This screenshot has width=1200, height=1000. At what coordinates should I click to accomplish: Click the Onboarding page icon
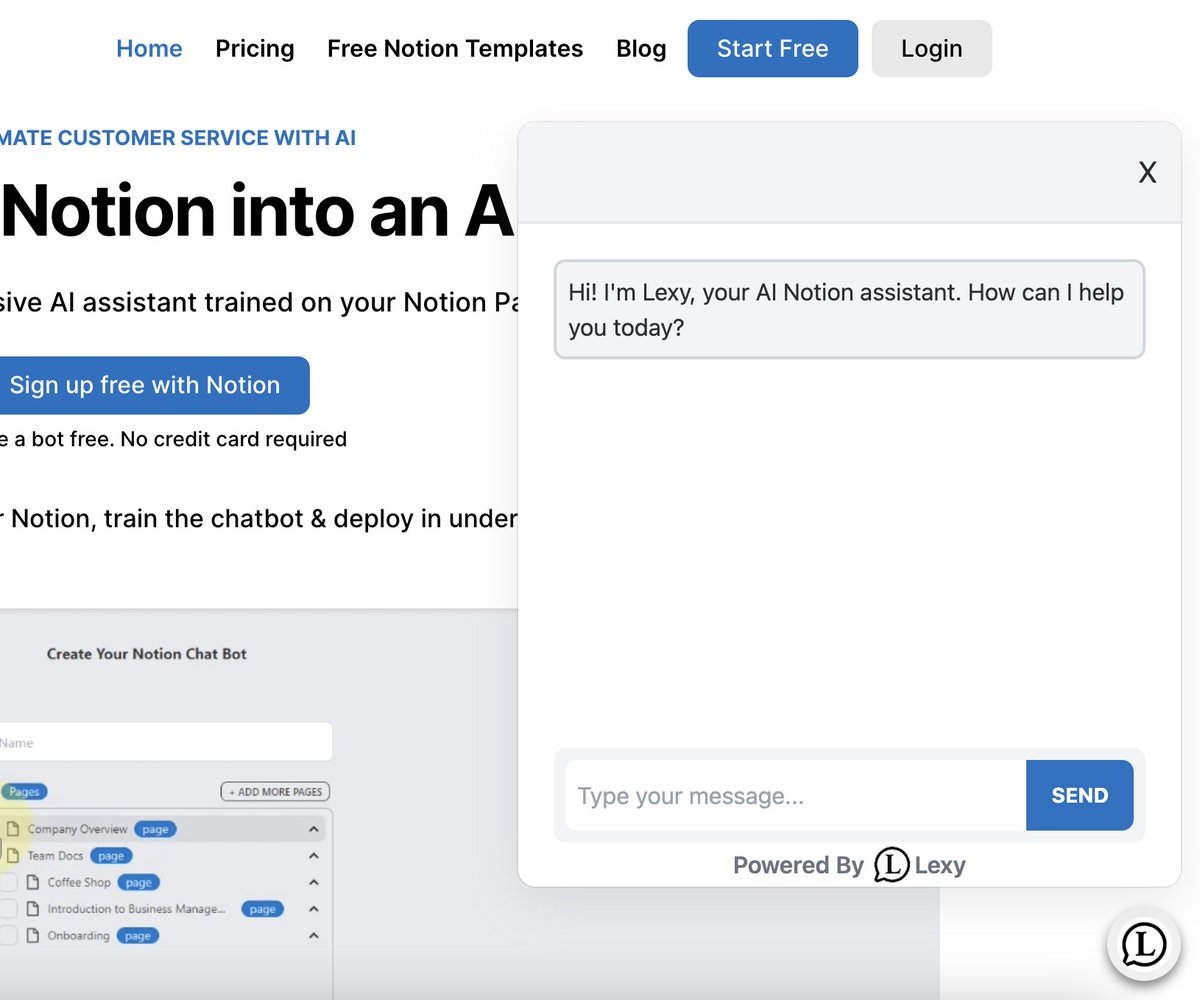point(33,936)
